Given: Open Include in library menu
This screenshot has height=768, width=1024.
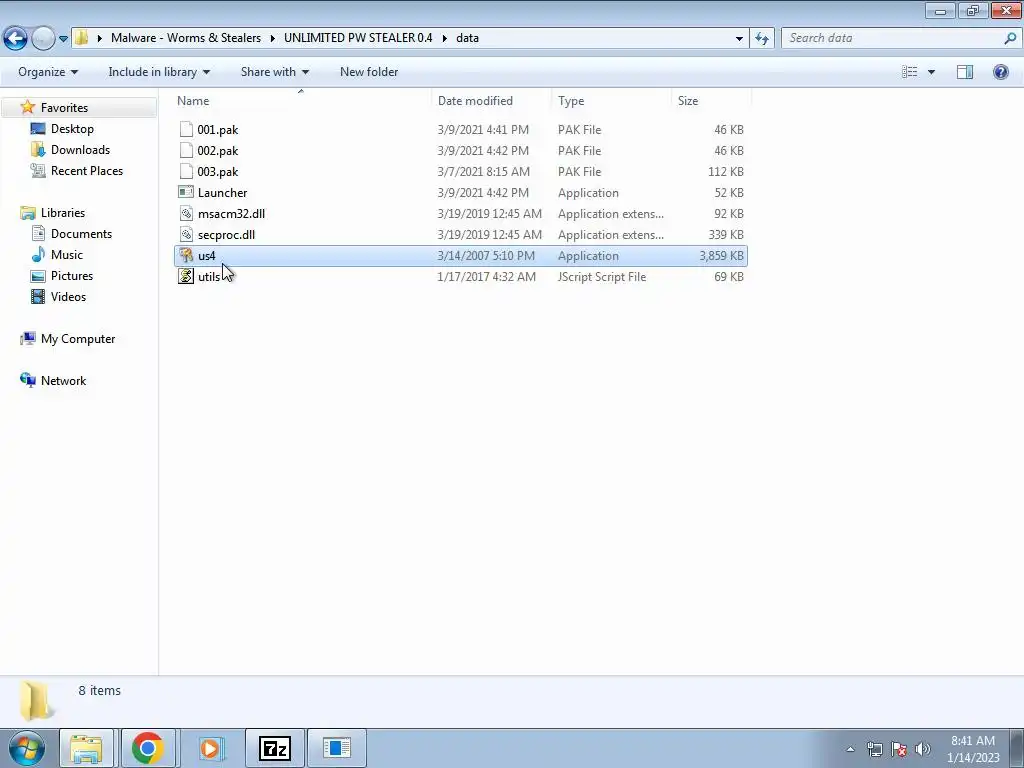Looking at the screenshot, I should click(159, 72).
